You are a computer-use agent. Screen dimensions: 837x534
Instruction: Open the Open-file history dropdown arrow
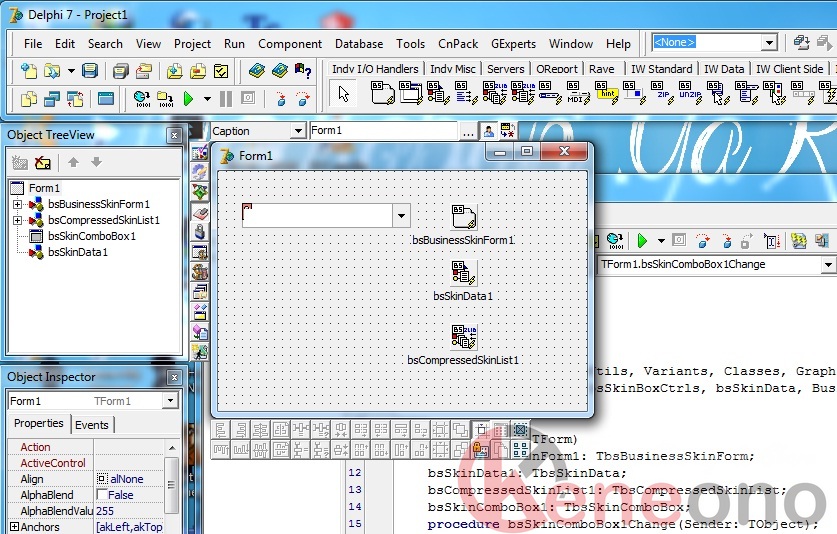click(71, 70)
